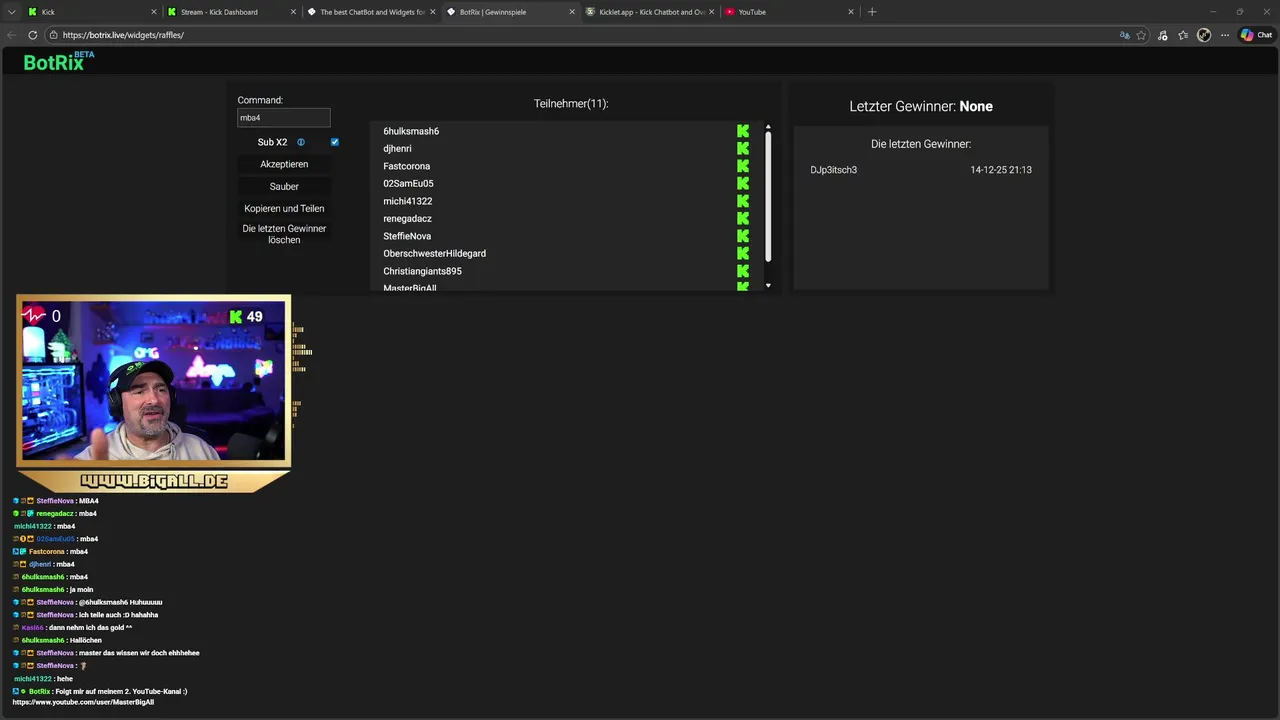The width and height of the screenshot is (1280, 720).
Task: Click the participants list scrollbar thumb
Action: click(768, 197)
